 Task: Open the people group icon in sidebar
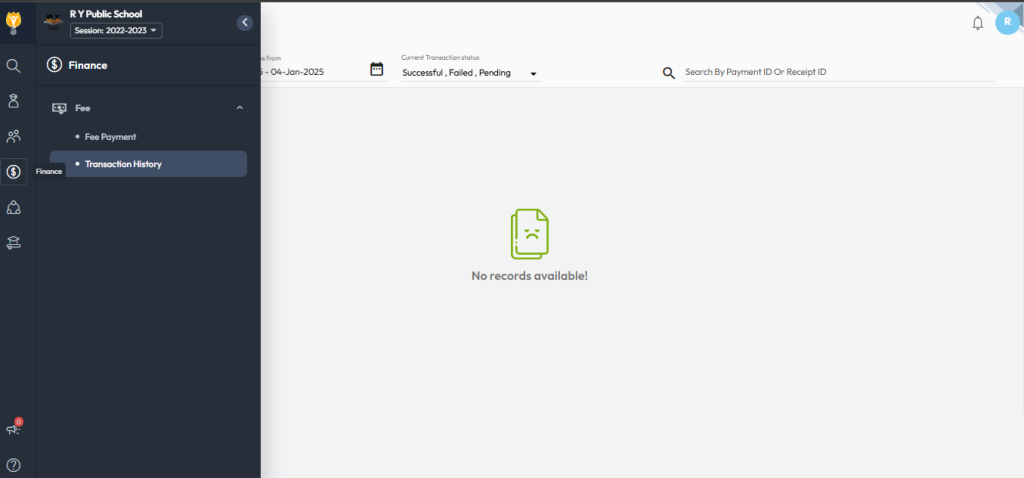14,136
